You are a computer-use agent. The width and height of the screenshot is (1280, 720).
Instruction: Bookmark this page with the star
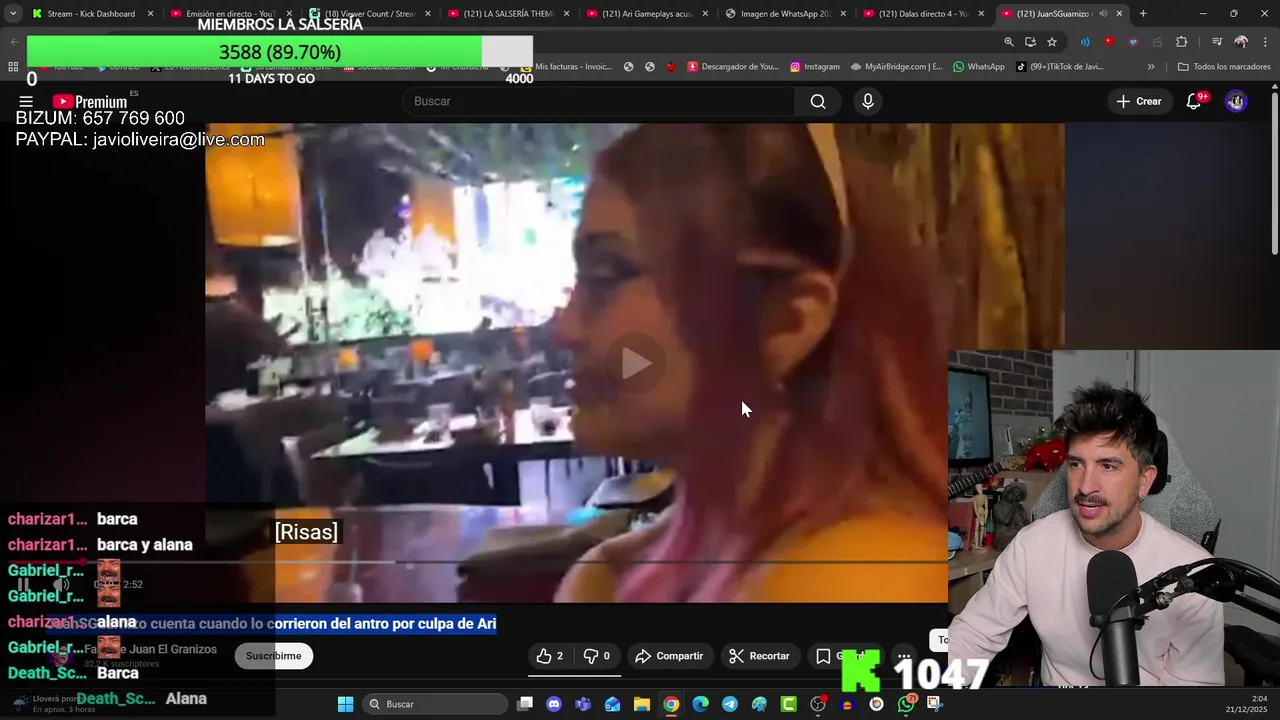1052,42
